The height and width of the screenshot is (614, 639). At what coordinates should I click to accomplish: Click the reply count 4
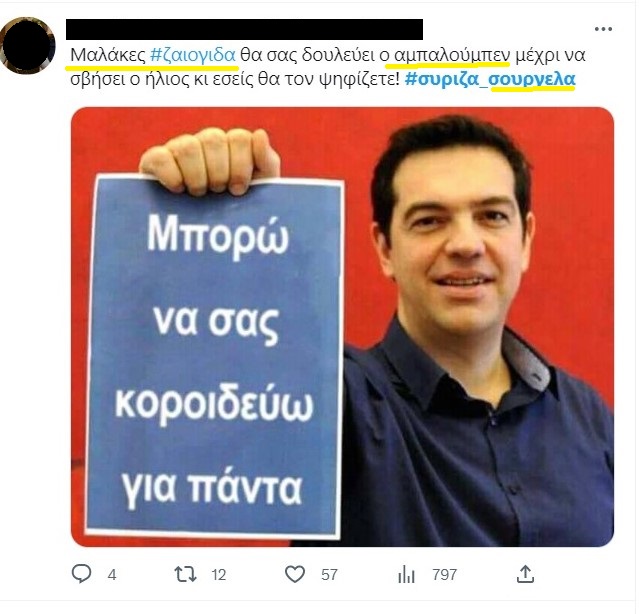[x=112, y=575]
